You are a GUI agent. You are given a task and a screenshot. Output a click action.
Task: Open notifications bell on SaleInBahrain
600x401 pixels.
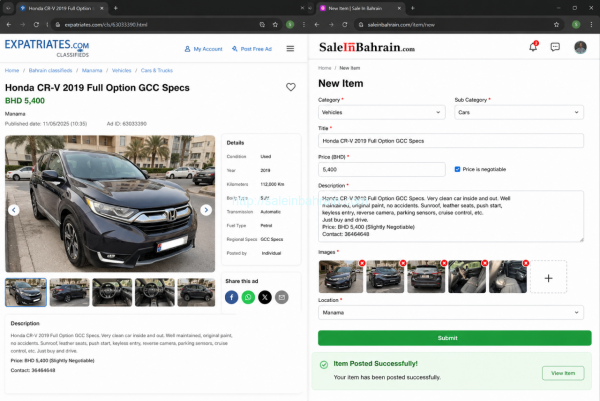pos(533,47)
